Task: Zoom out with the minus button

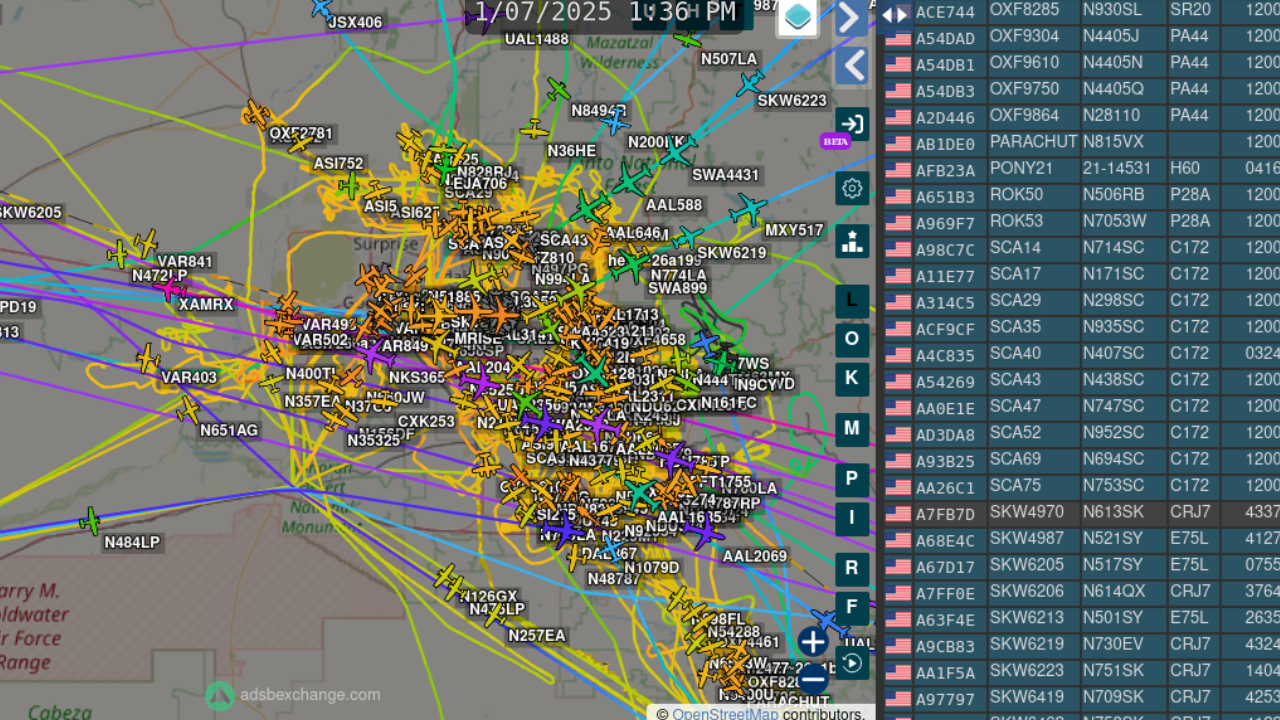Action: (813, 680)
